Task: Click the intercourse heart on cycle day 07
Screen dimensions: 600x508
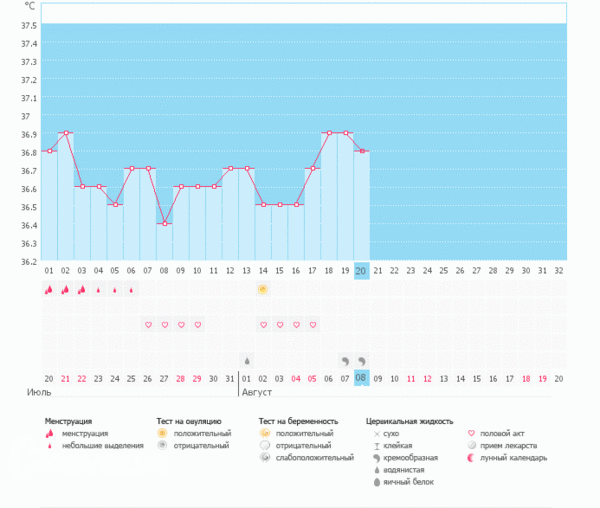Action: 148,325
